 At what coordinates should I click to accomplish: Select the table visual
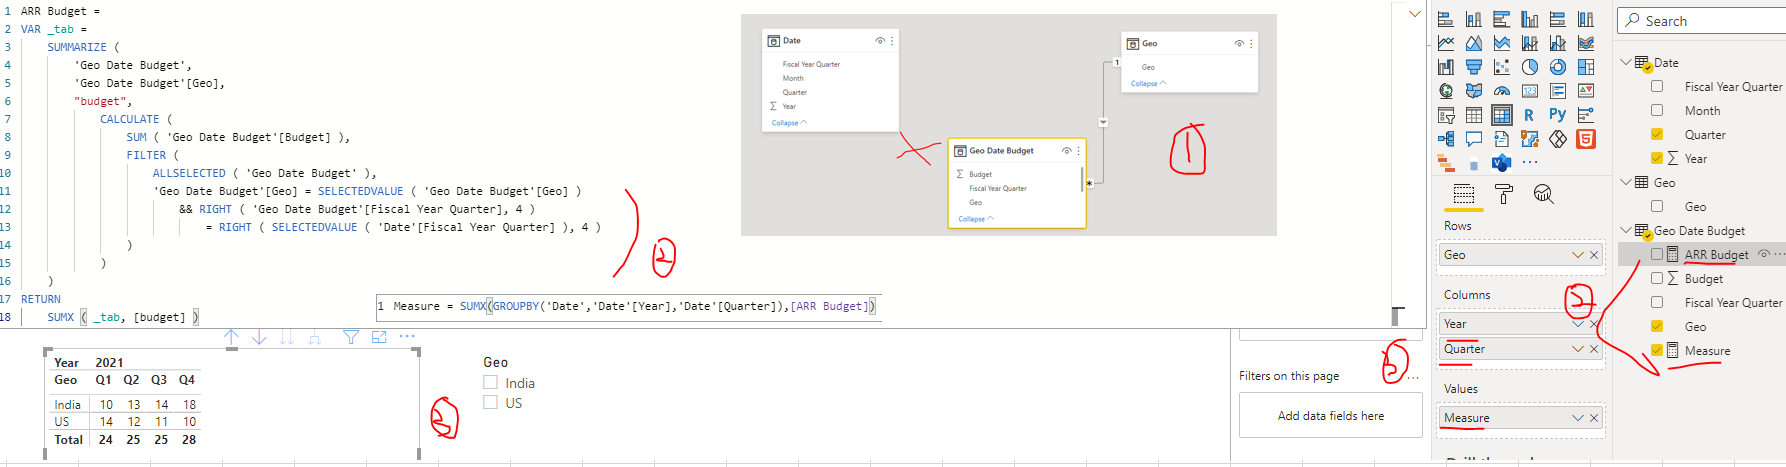1474,115
